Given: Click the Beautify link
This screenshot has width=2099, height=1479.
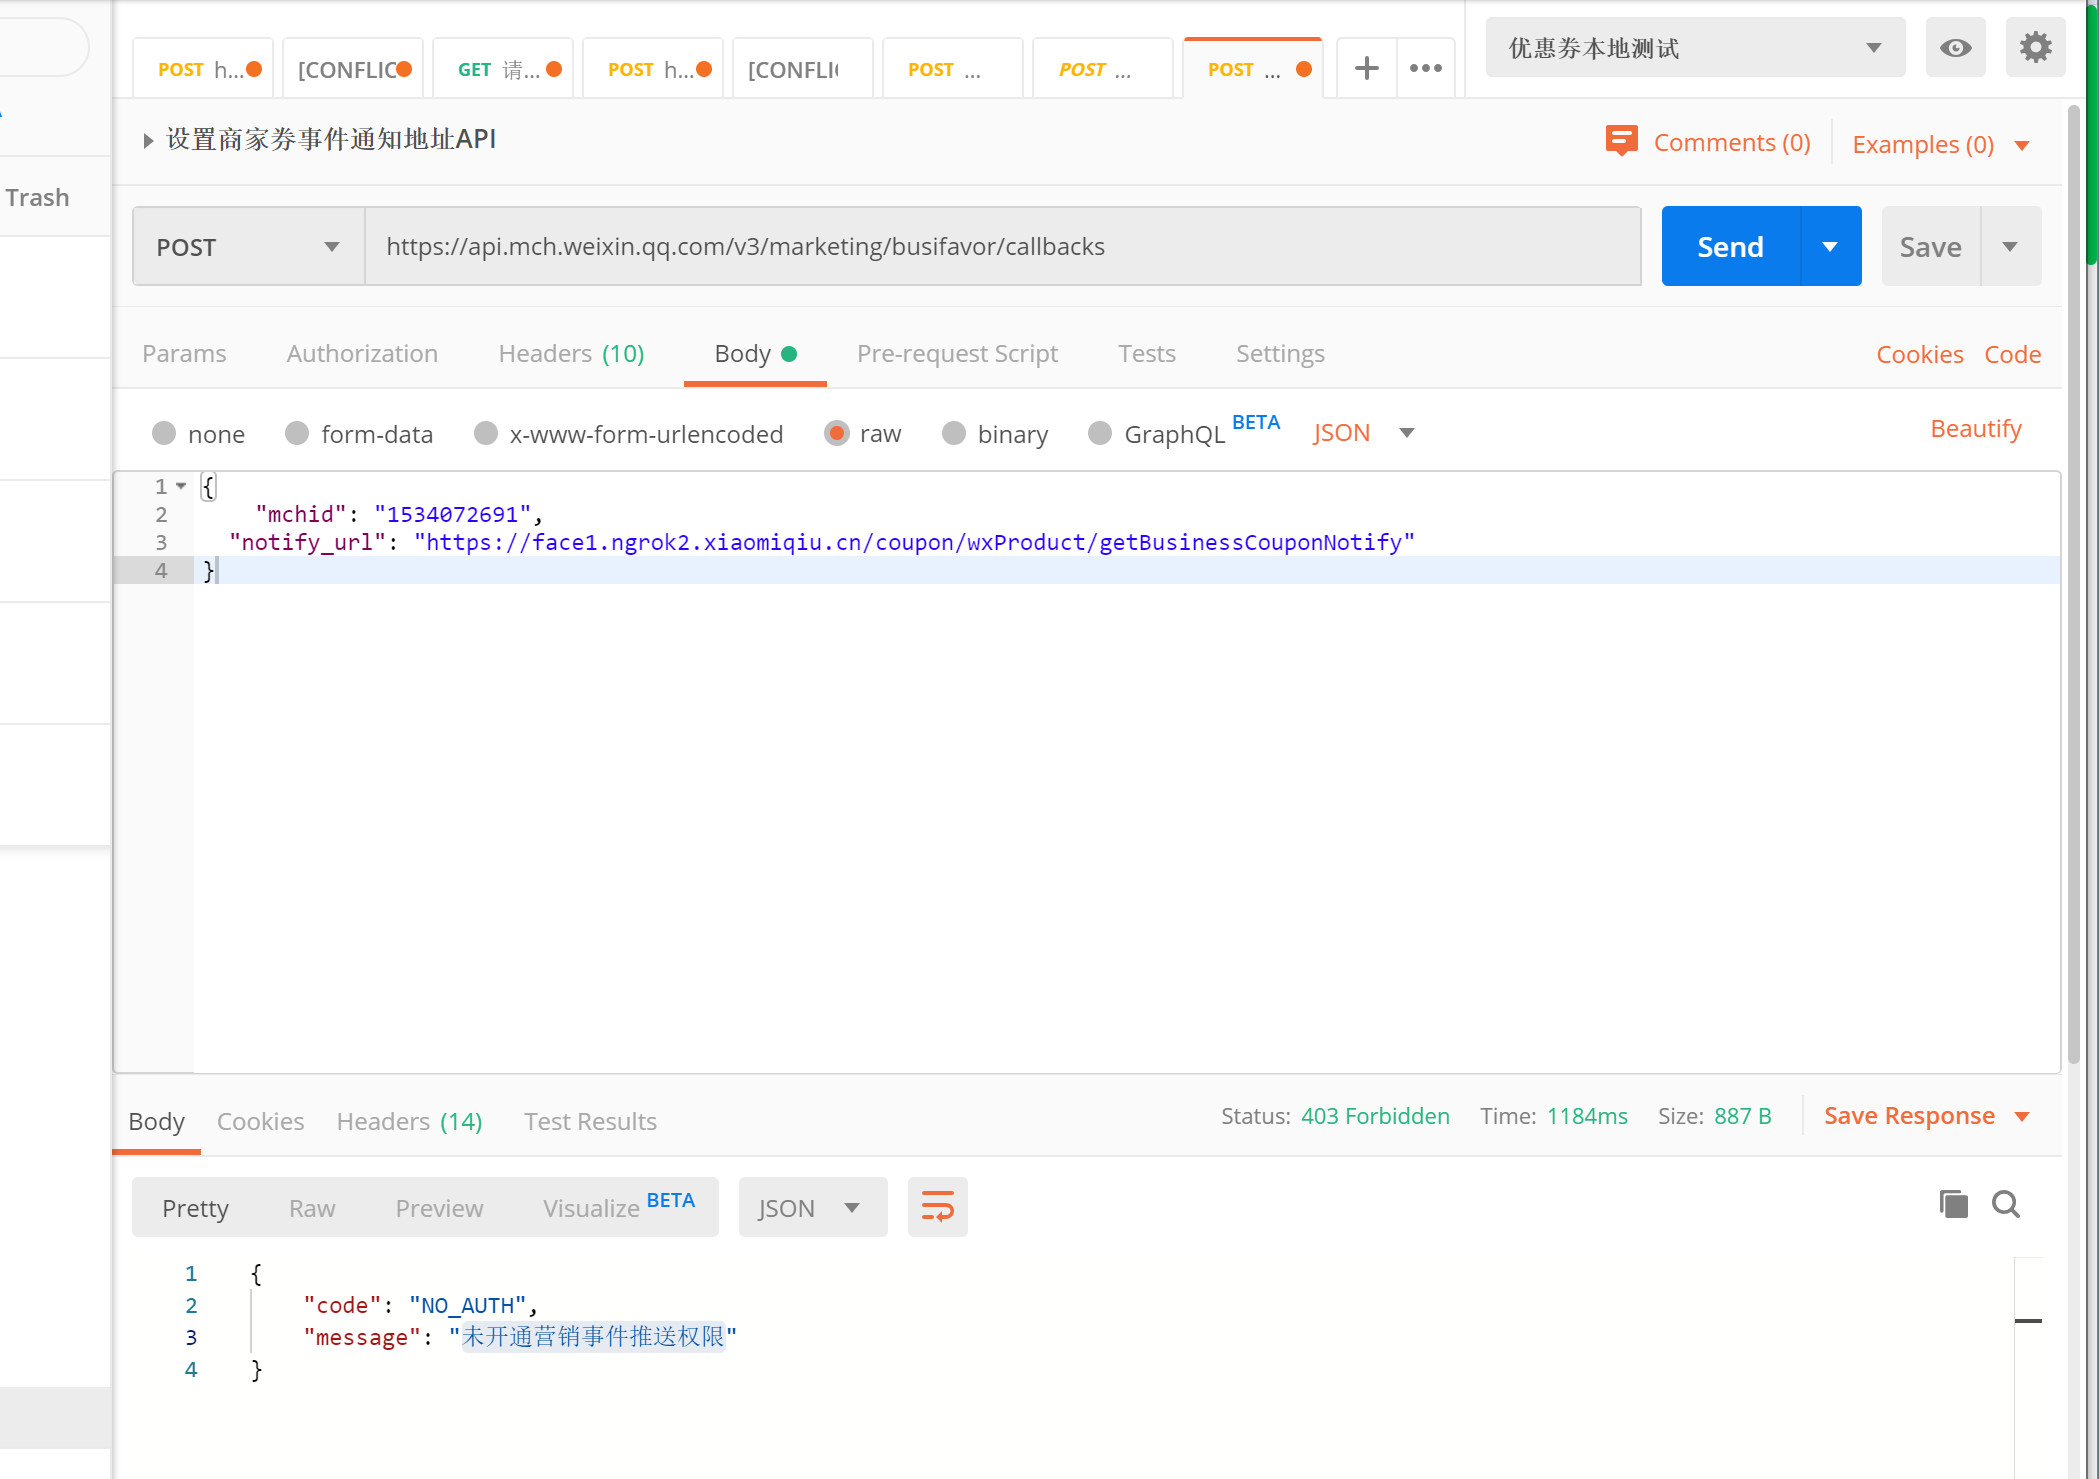Looking at the screenshot, I should click(x=1975, y=429).
